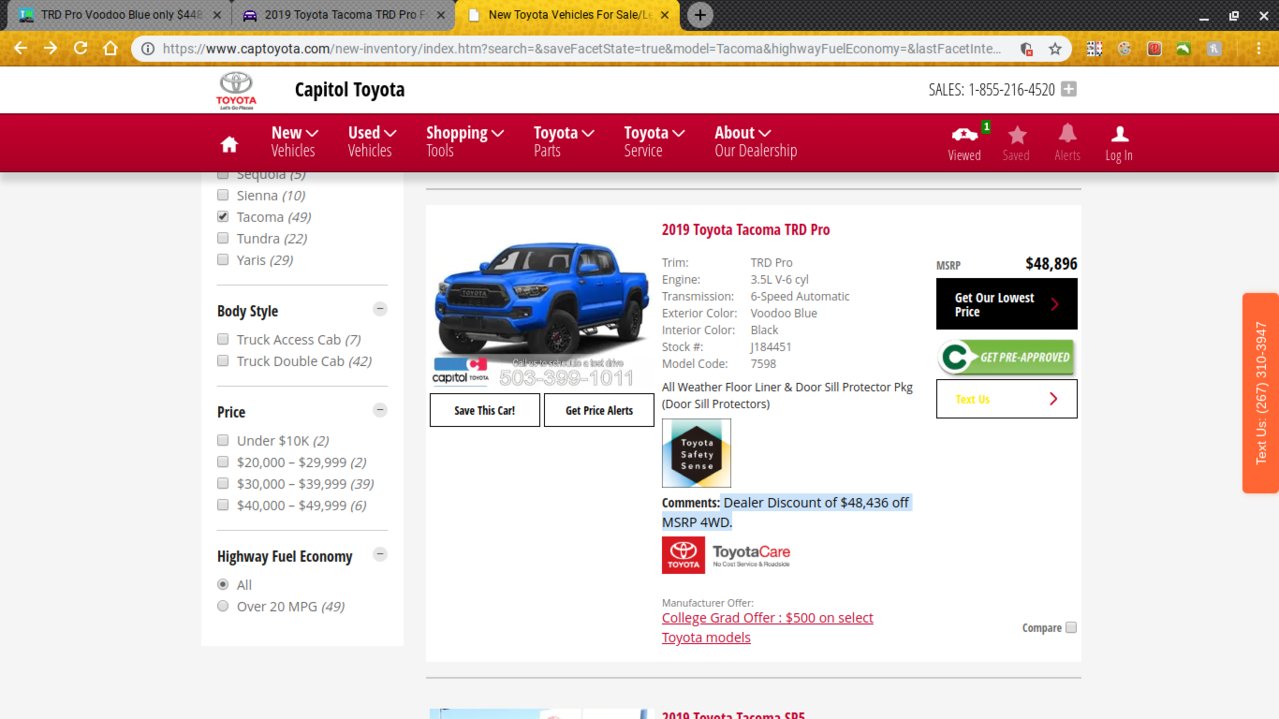Collapse the Body Style filter section
Viewport: 1279px width, 719px height.
coord(380,309)
